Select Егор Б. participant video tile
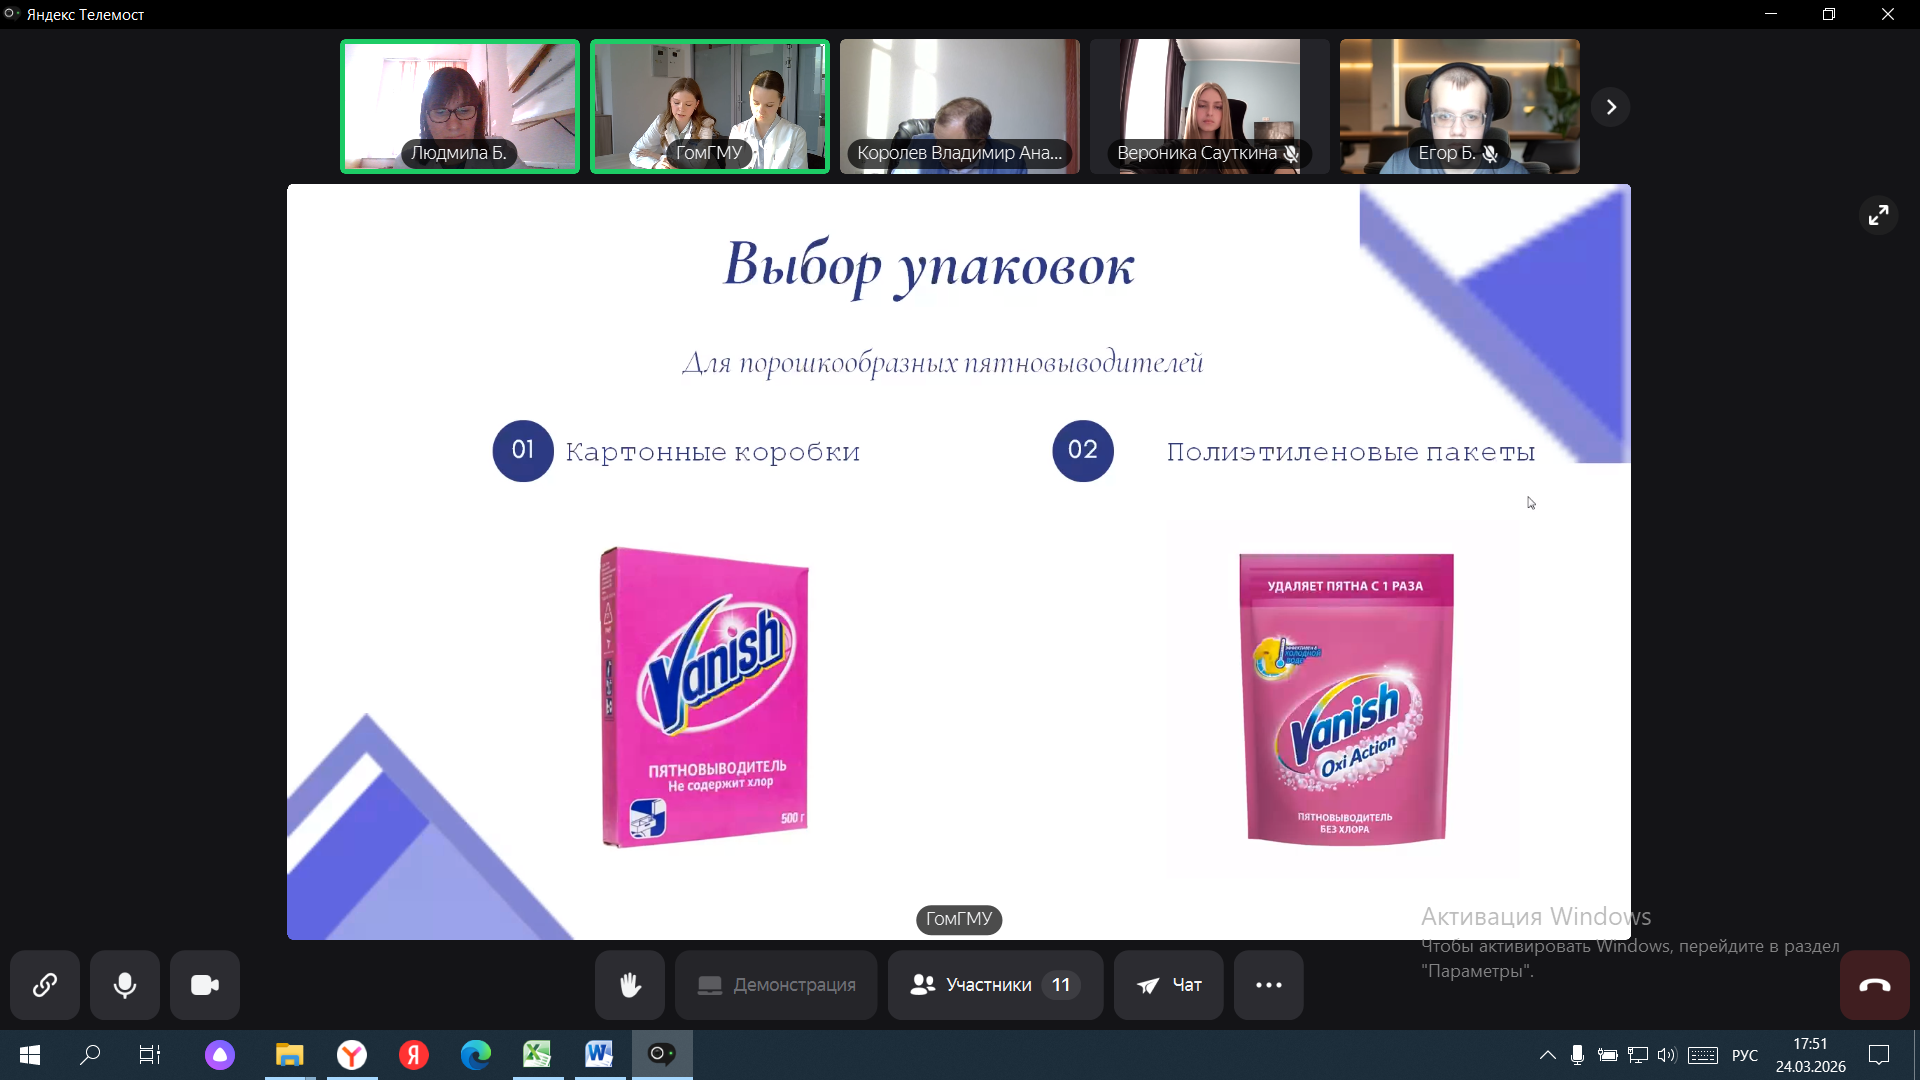 (1459, 107)
